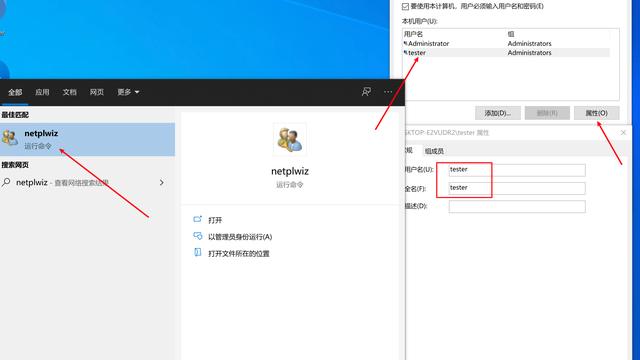Open the search feedback icon
Viewport: 640px width, 360px height.
coord(366,92)
